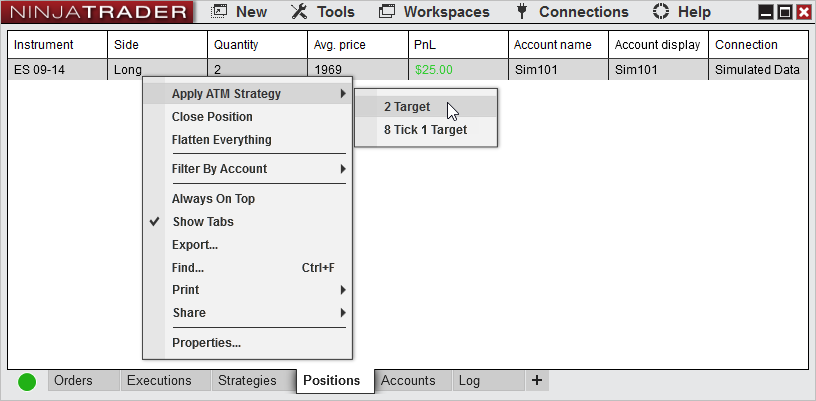
Task: Choose Close Position from context menu
Action: pyautogui.click(x=212, y=117)
